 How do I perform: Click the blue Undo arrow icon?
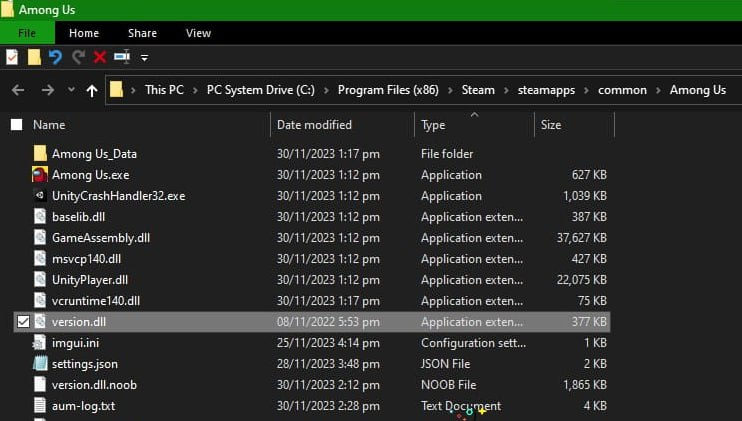click(55, 57)
